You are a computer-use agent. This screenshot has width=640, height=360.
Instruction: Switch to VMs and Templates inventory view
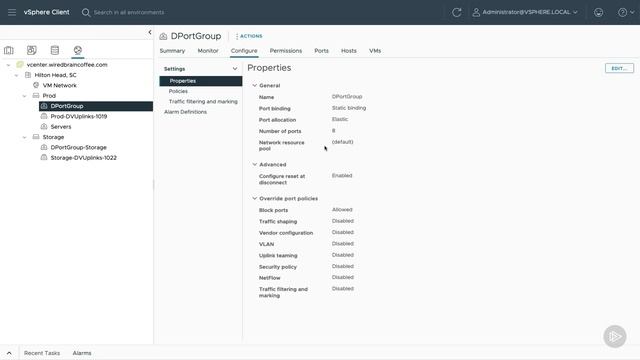31,50
